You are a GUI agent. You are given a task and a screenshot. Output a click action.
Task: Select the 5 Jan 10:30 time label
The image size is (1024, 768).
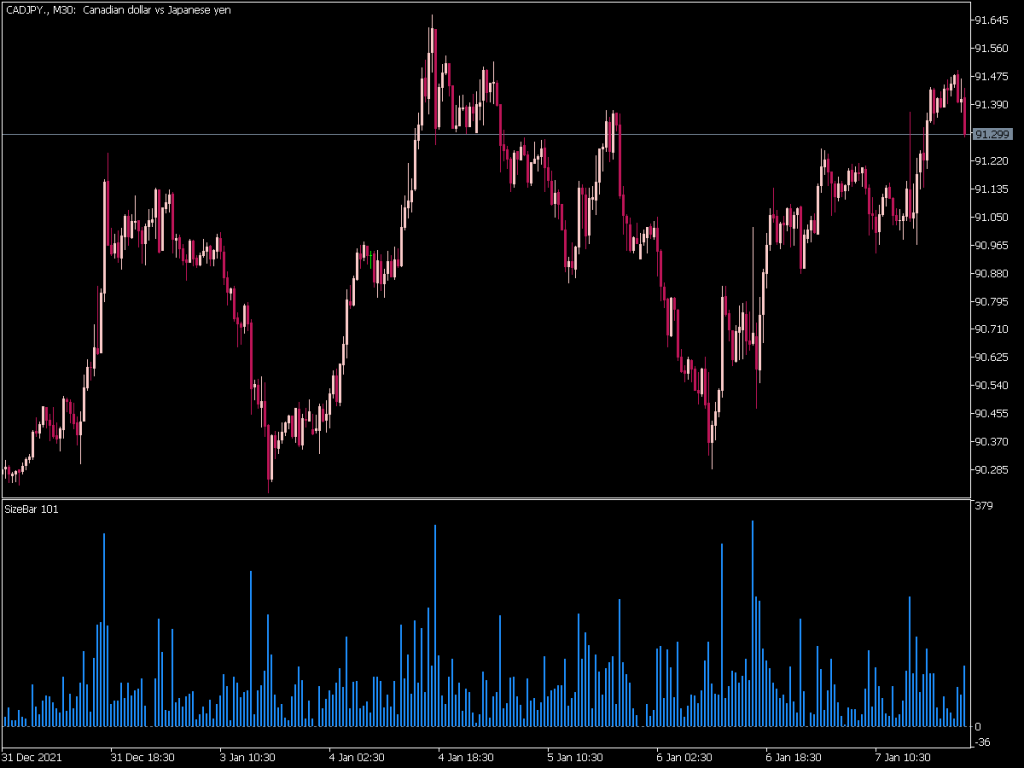click(576, 757)
